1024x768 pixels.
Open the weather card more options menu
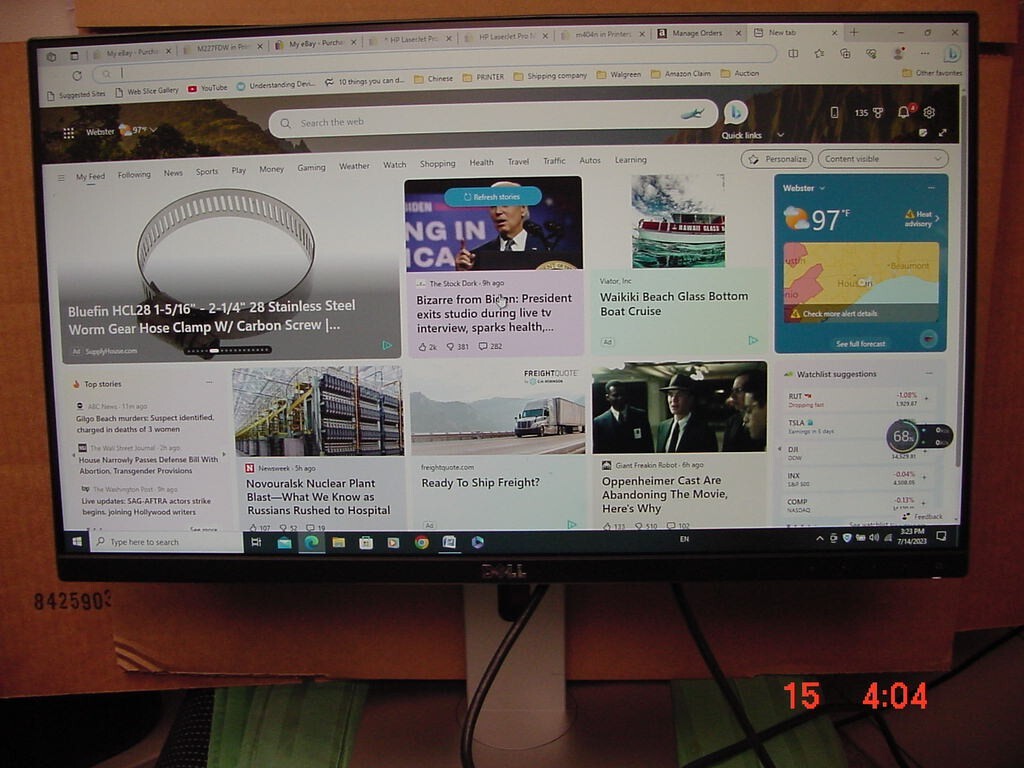point(931,187)
